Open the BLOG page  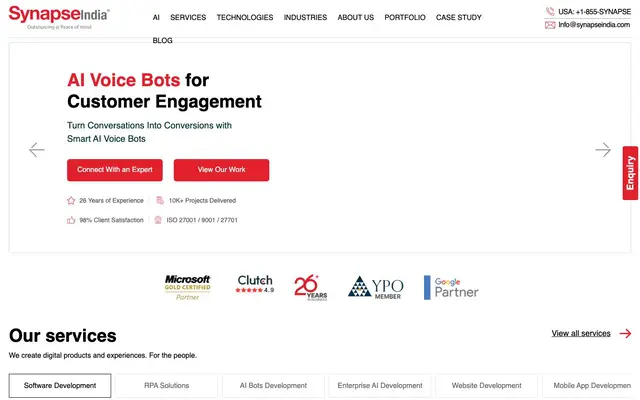[x=162, y=40]
